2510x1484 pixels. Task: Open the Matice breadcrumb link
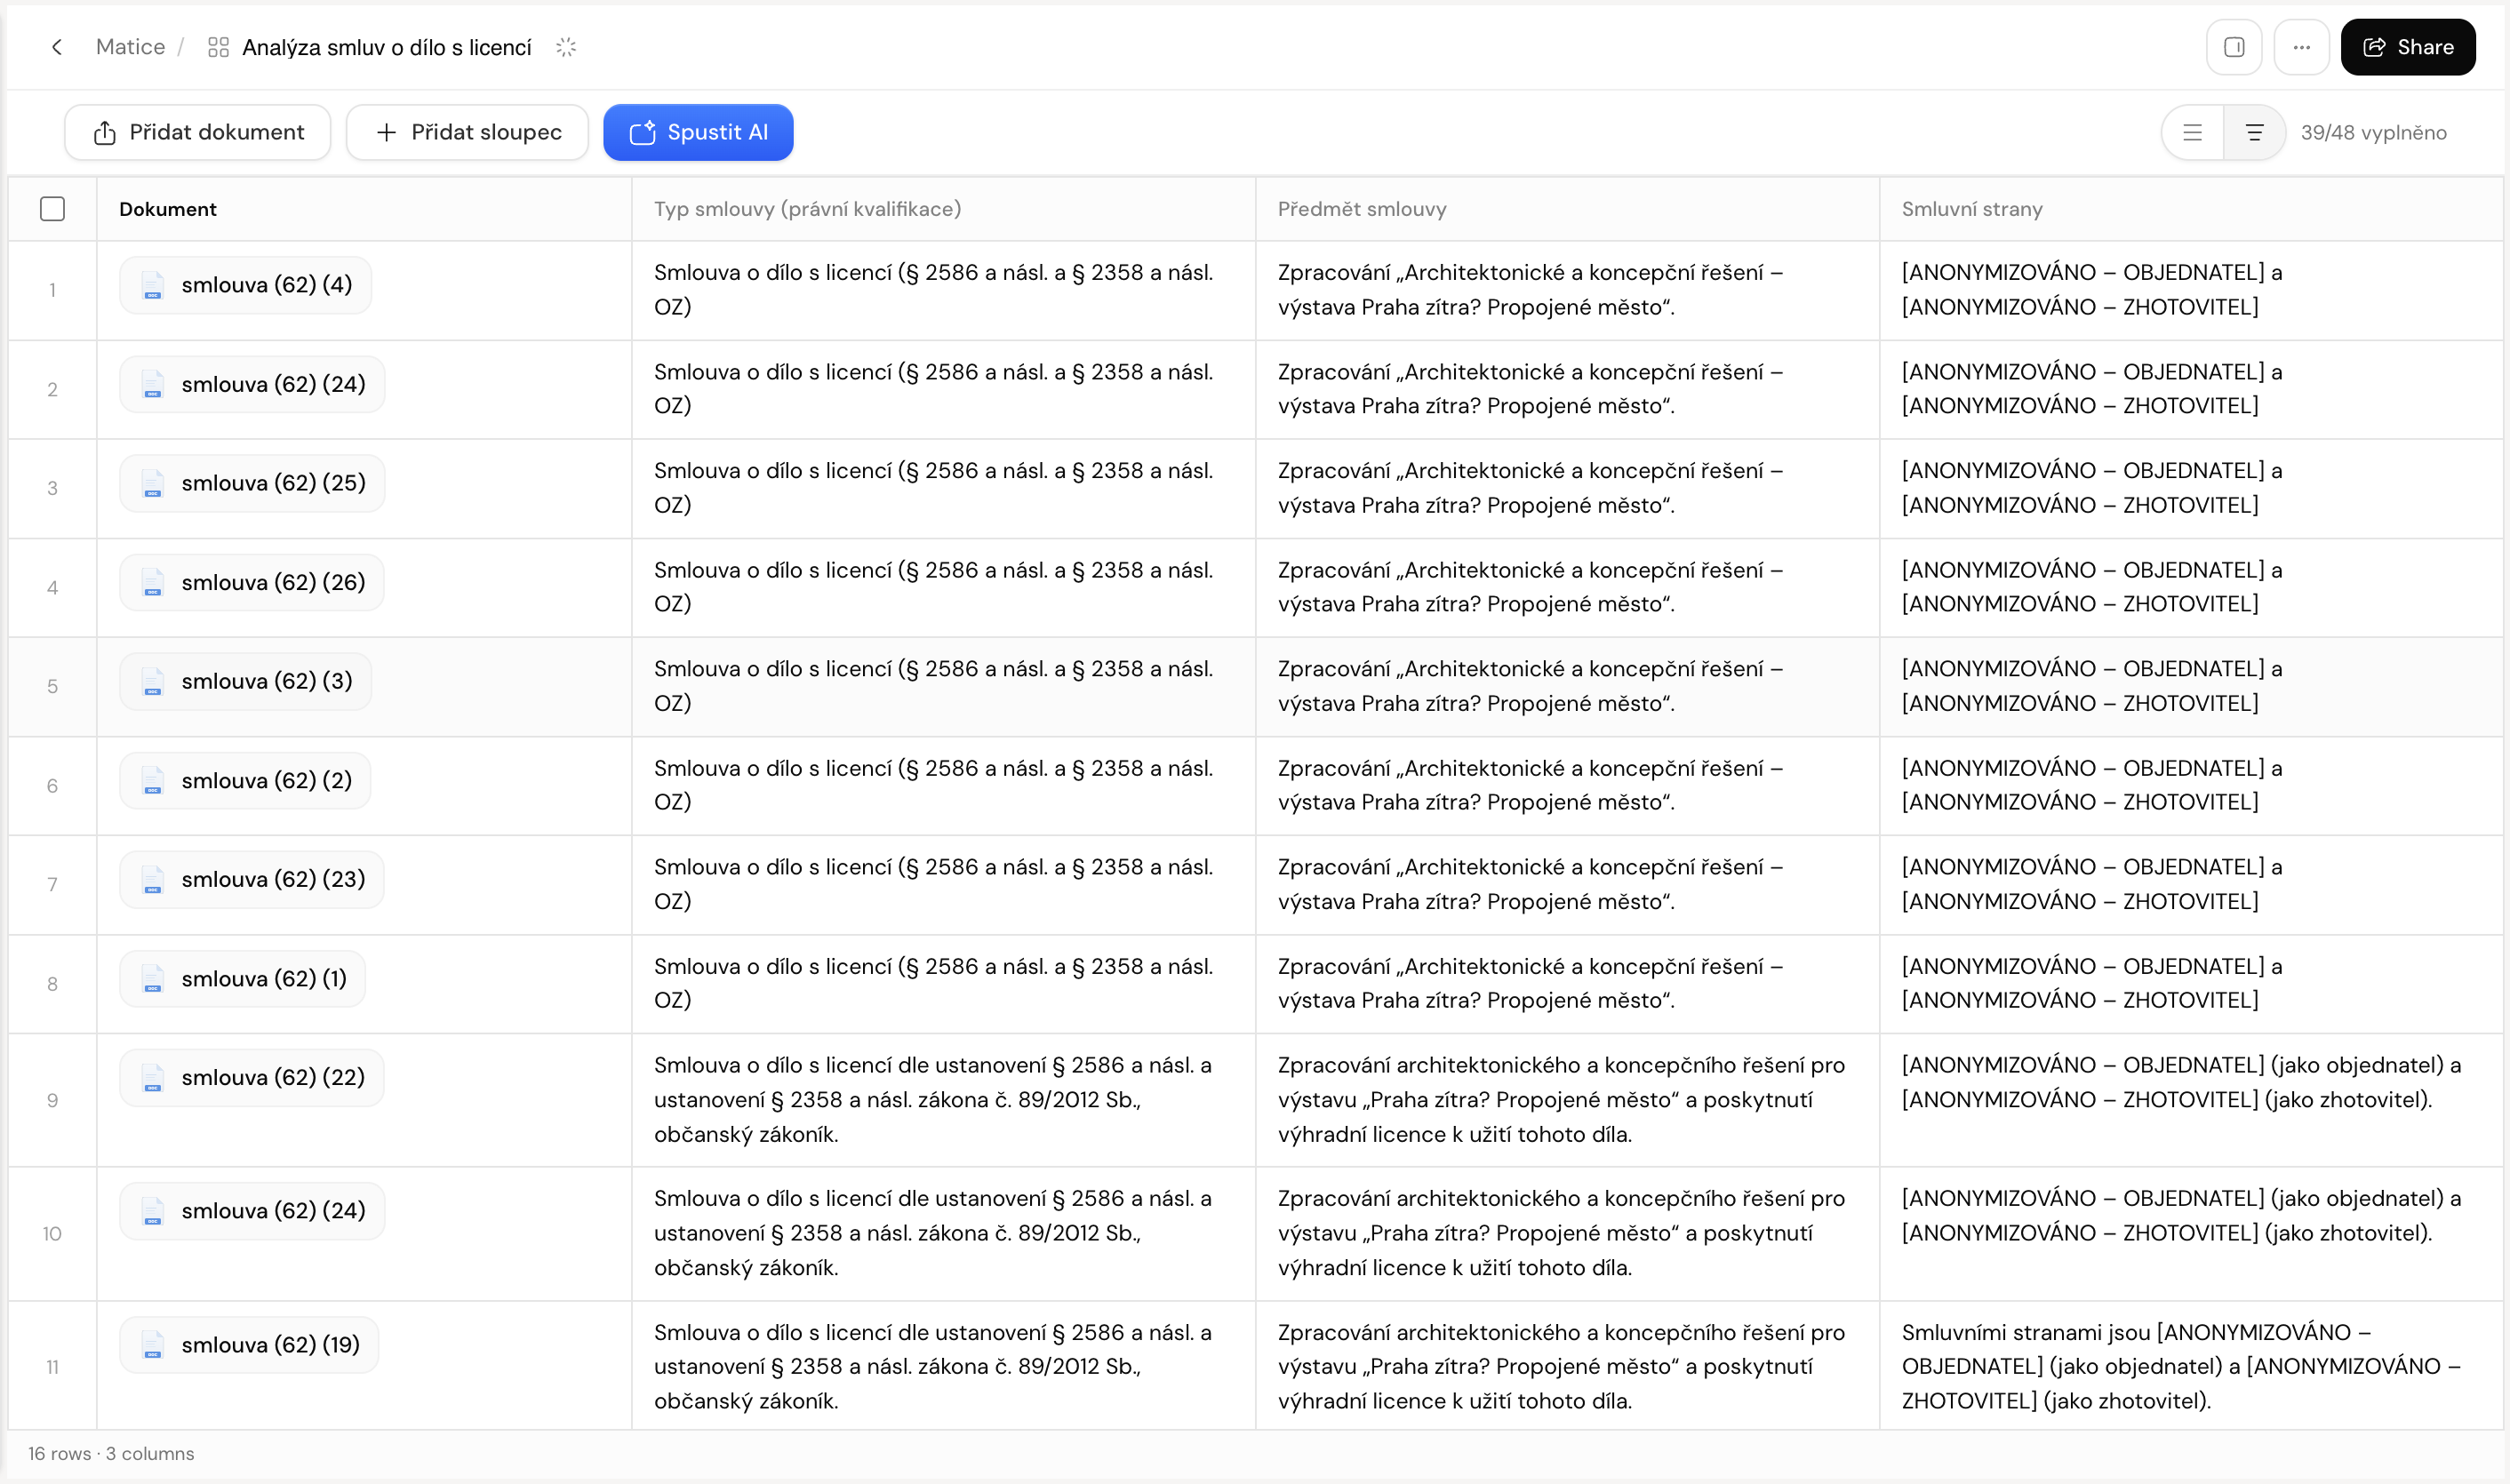(130, 47)
